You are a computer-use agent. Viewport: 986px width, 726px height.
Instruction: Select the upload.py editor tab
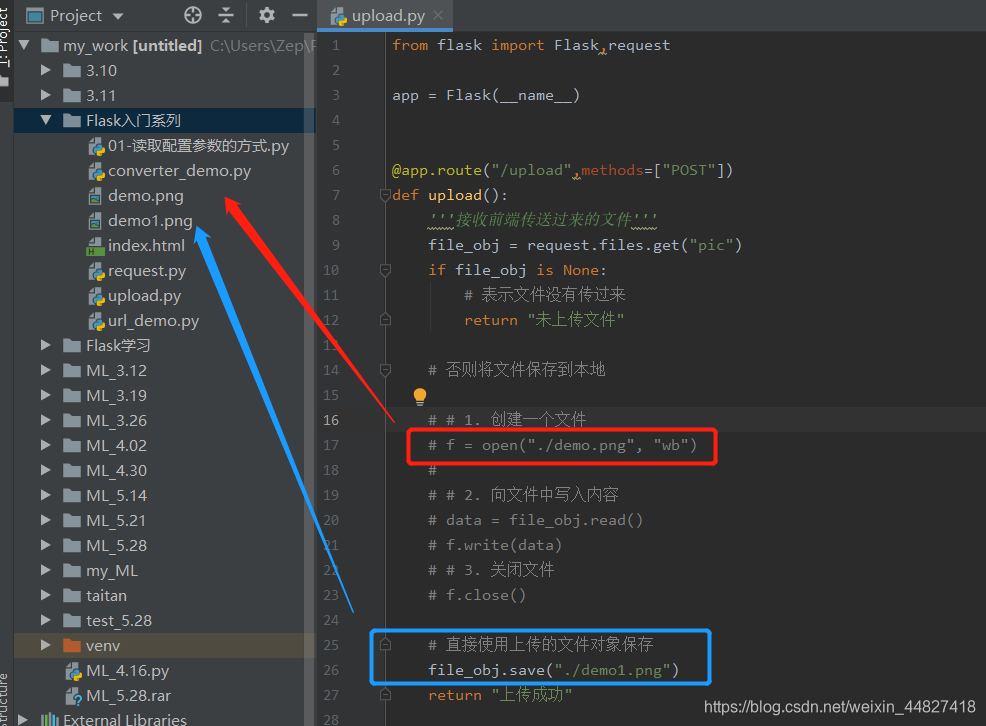387,16
